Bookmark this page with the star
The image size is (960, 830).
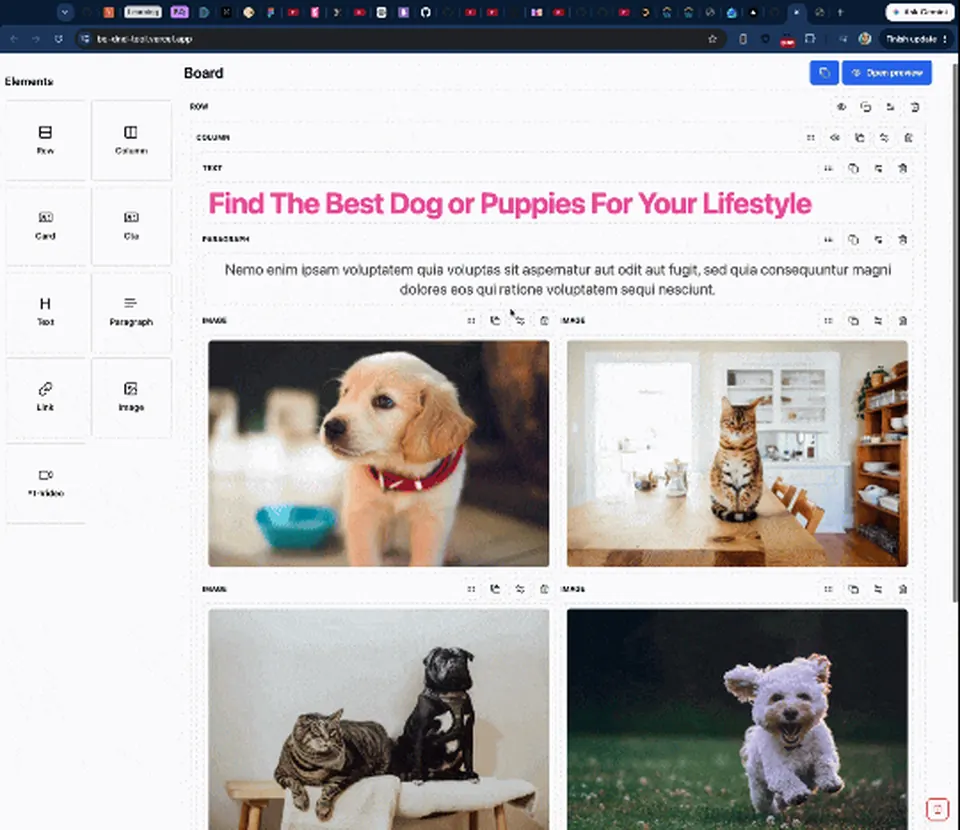click(x=712, y=39)
